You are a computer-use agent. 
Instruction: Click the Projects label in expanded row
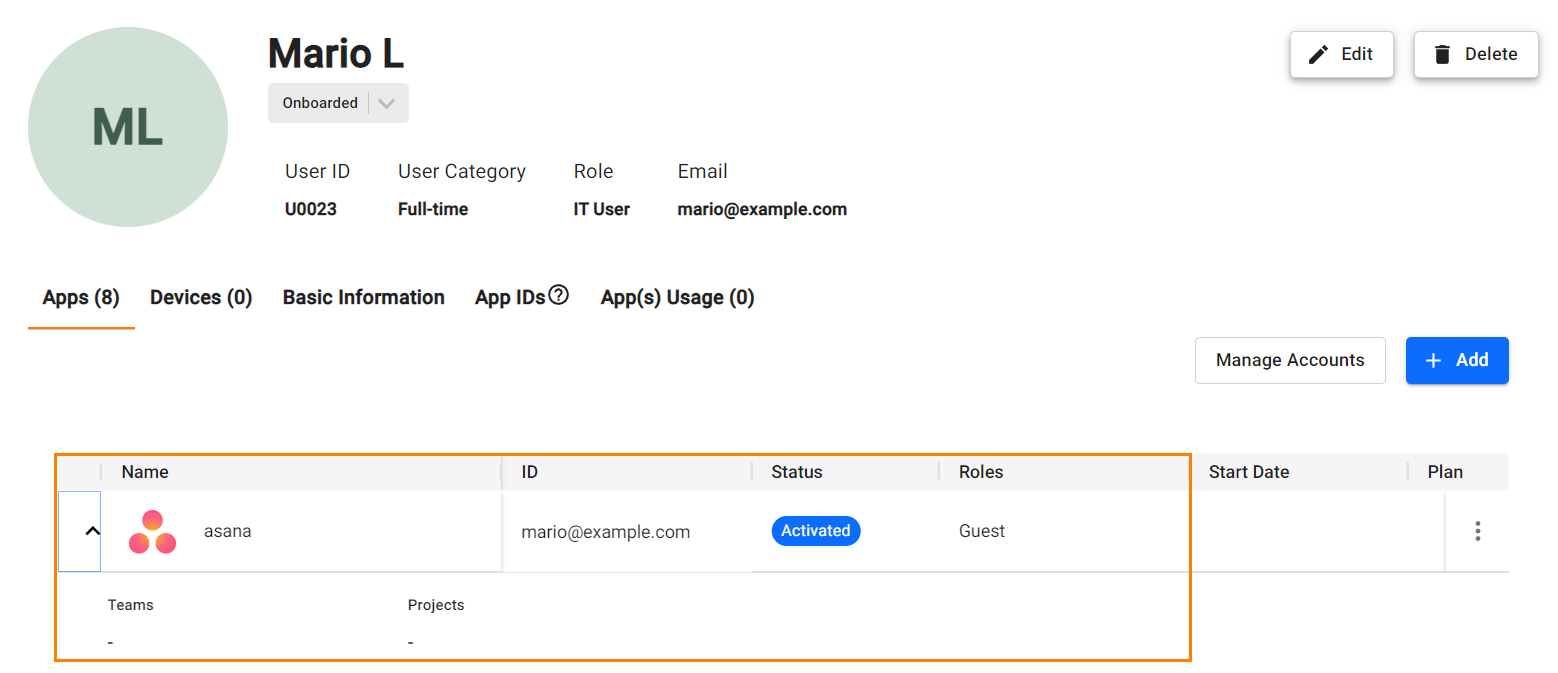436,605
